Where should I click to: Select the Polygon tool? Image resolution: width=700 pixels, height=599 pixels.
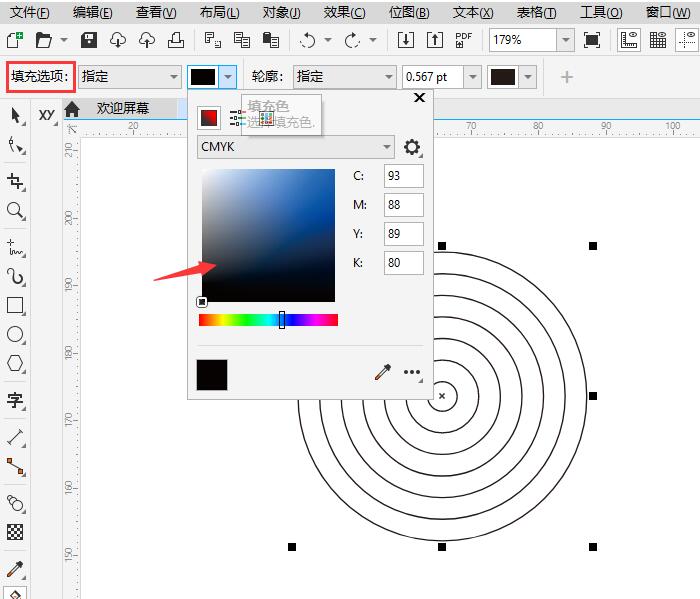[16, 363]
